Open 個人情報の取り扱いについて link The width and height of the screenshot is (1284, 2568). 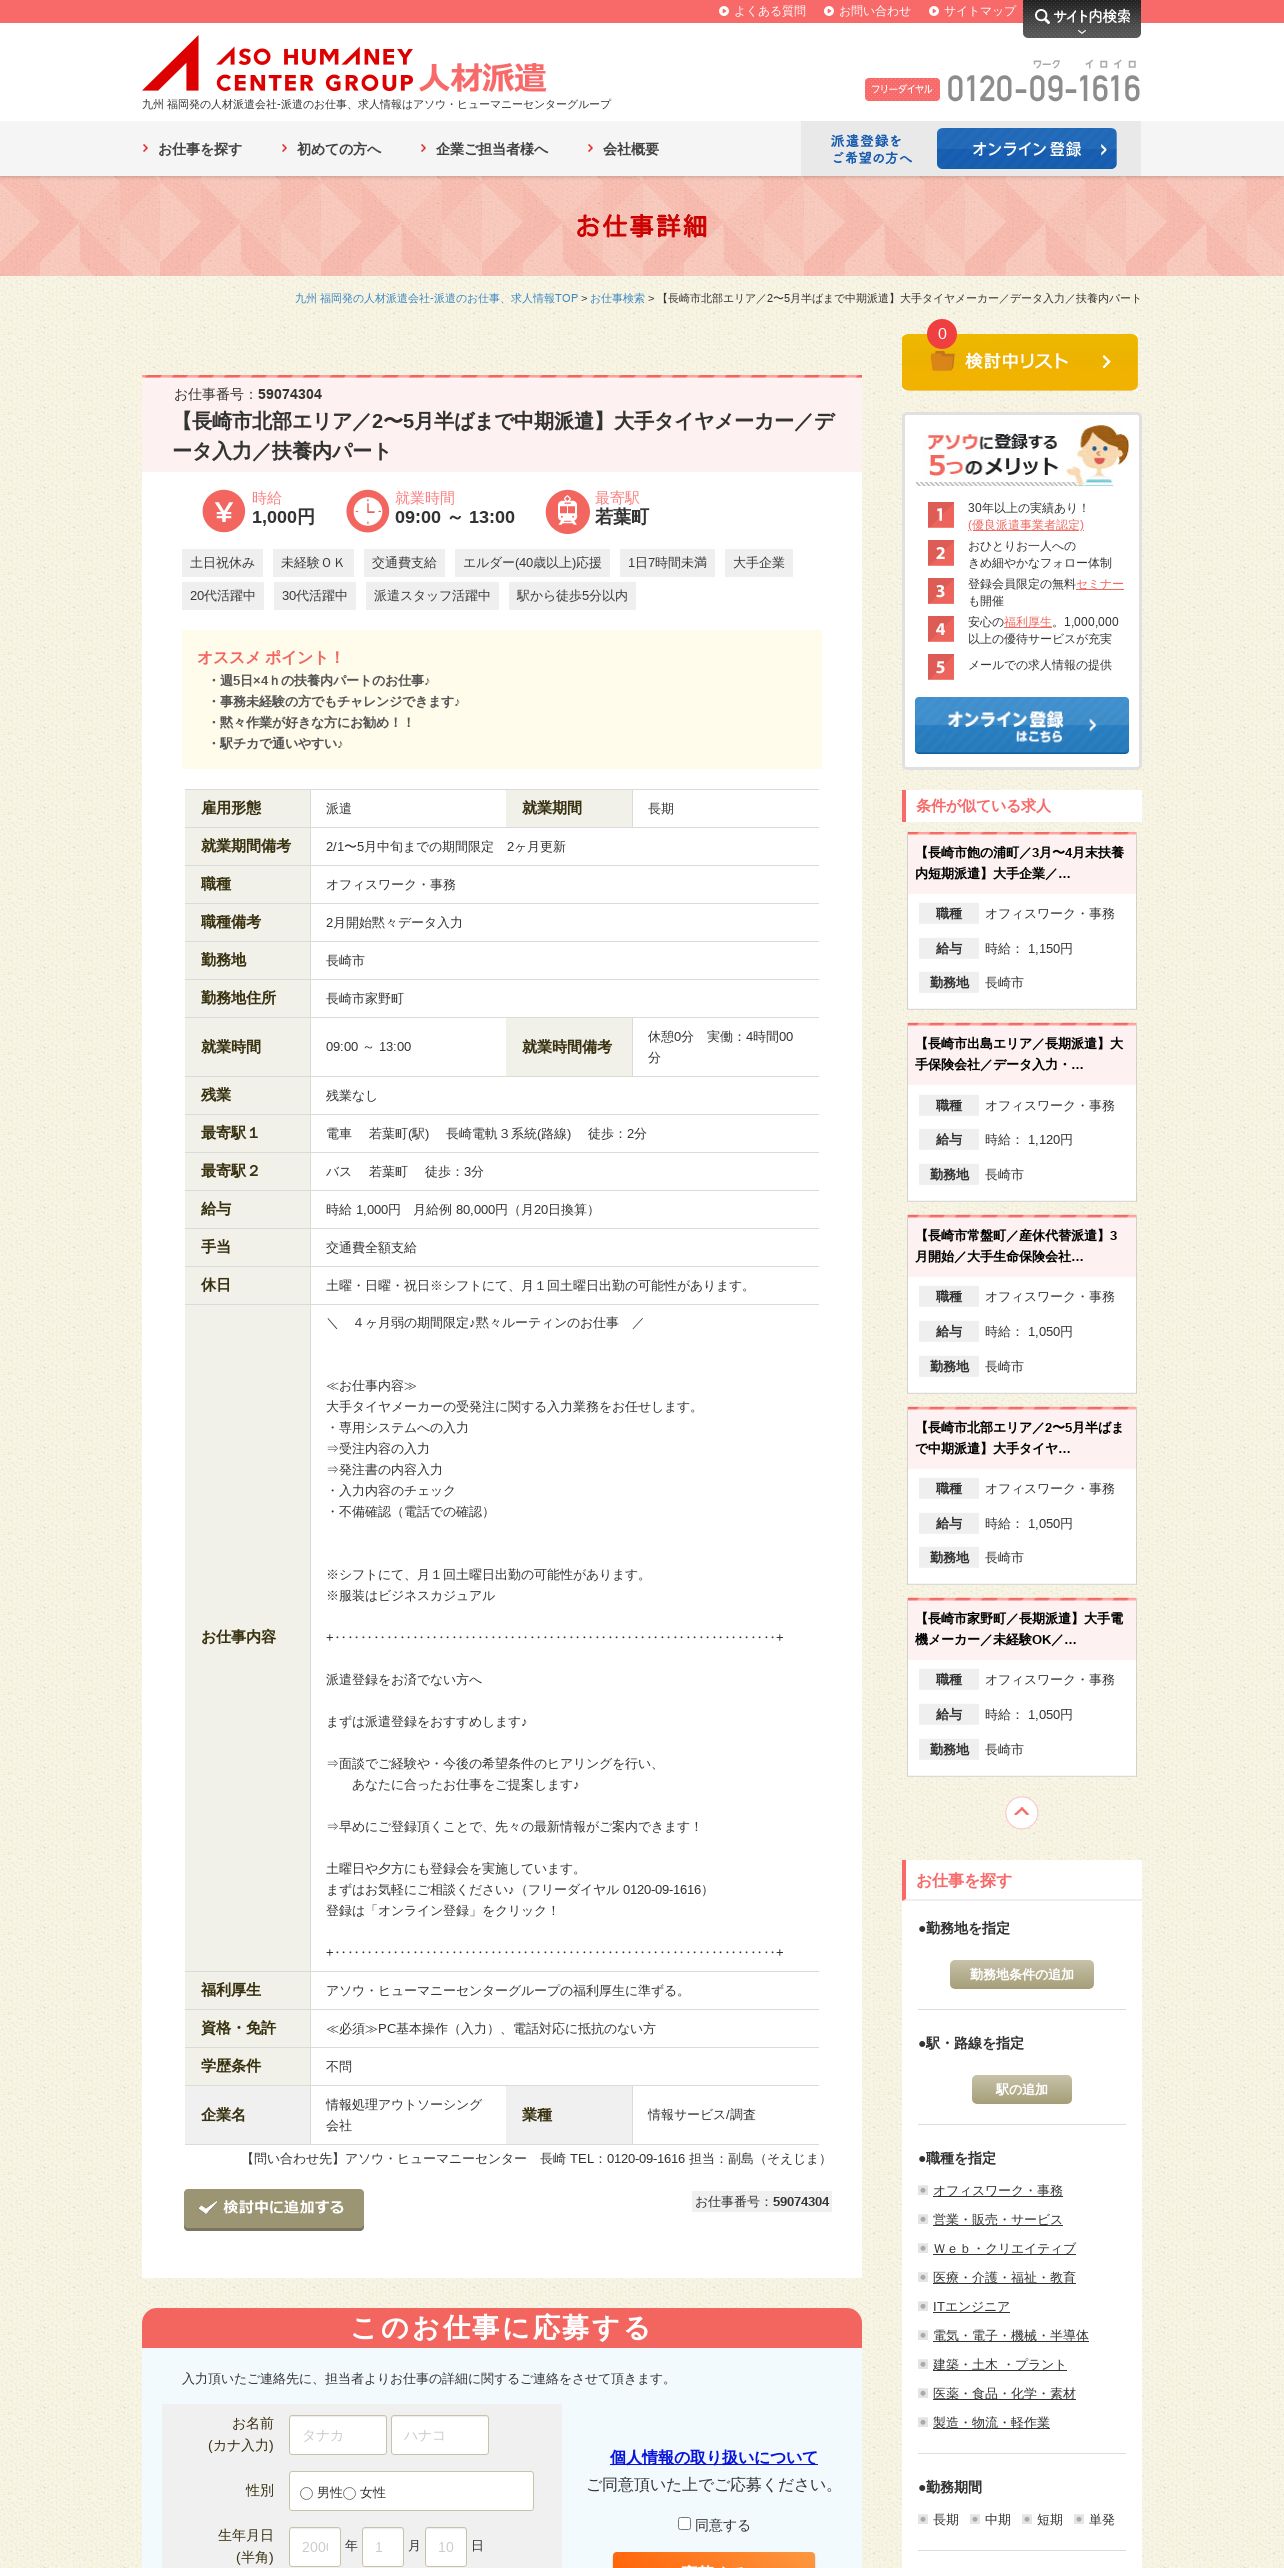tap(713, 2457)
